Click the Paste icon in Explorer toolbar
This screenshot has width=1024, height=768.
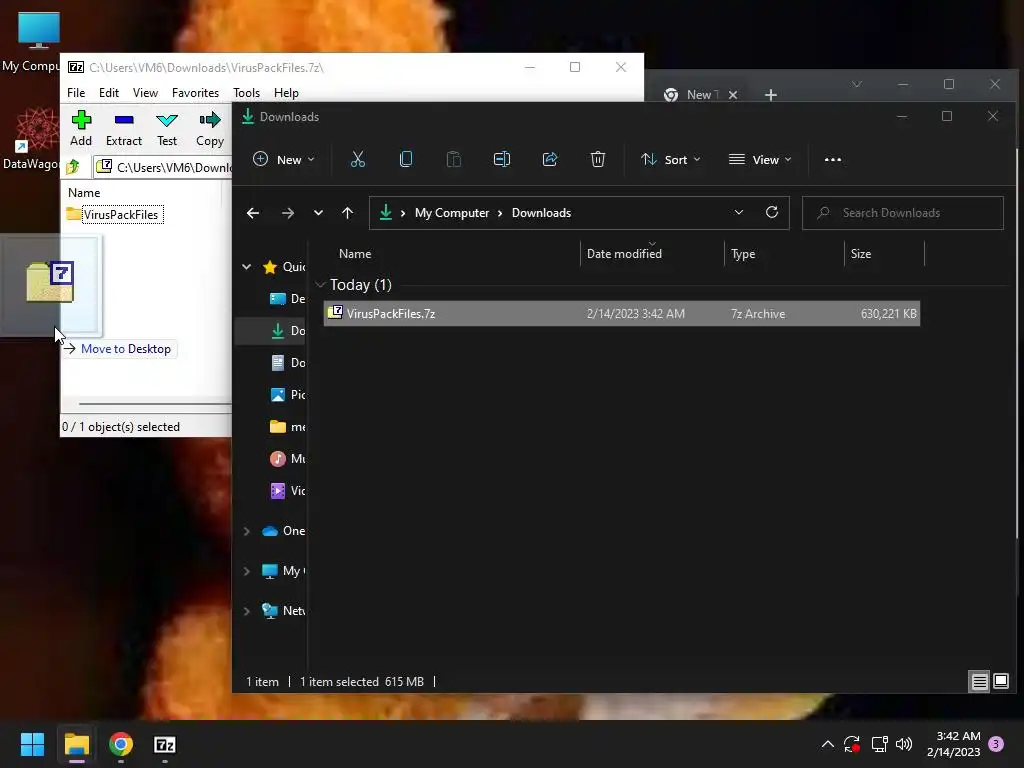coord(453,159)
